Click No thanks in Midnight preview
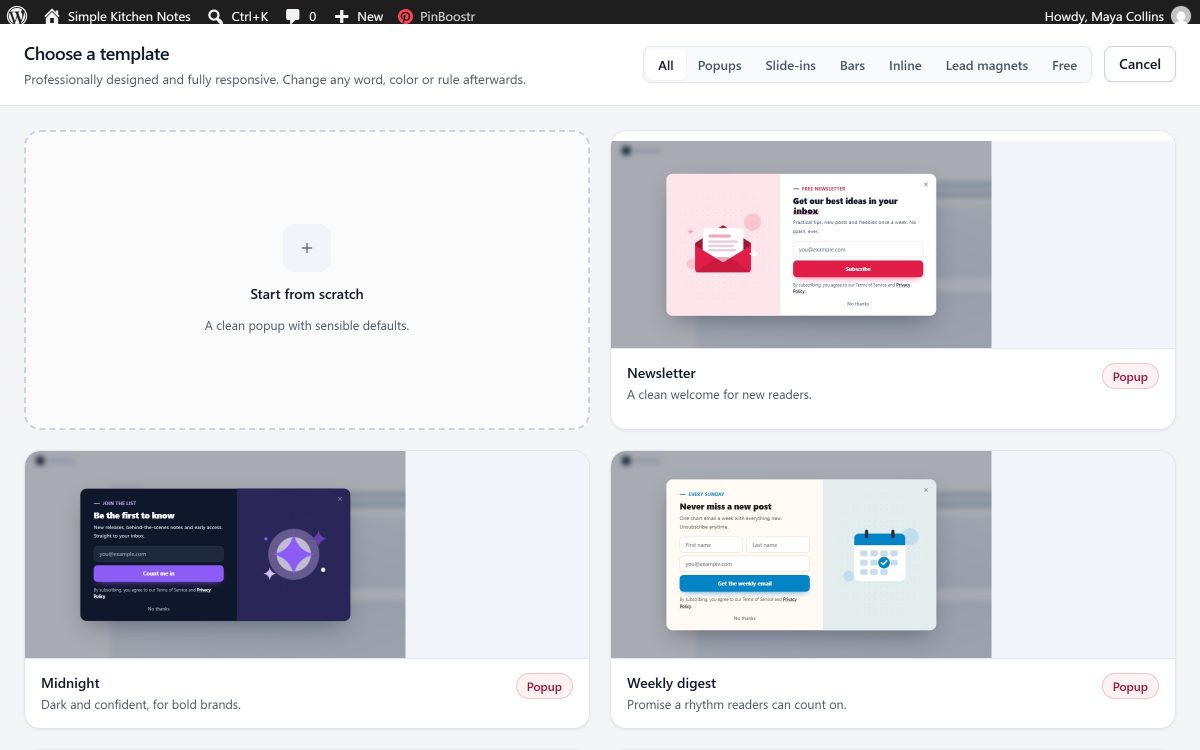The height and width of the screenshot is (750, 1200). click(159, 609)
